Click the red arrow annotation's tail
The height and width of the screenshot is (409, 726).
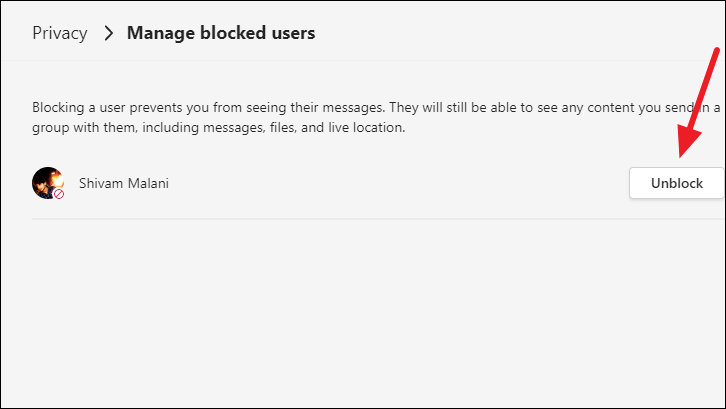click(715, 52)
